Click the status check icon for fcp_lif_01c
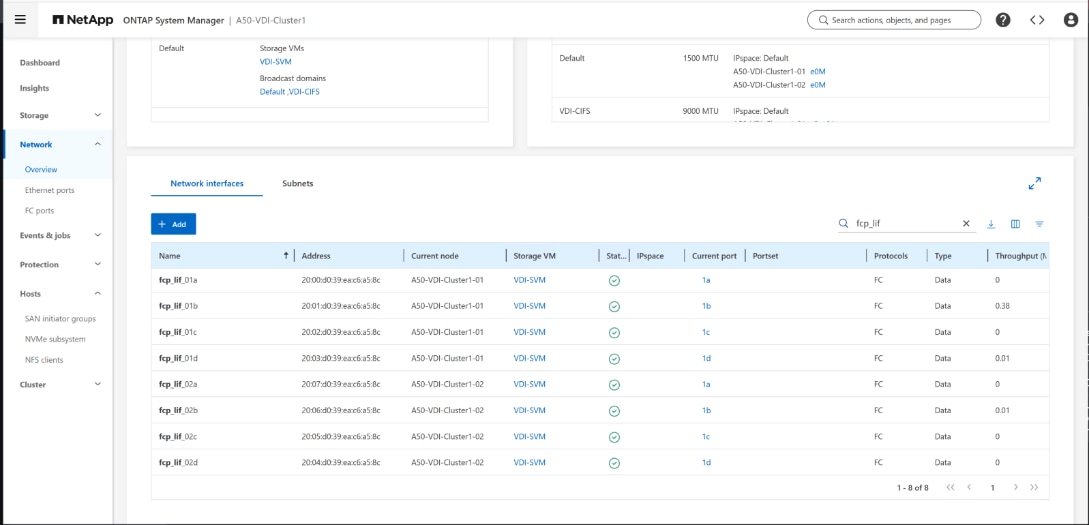Screen dimensions: 1089x525 614,333
